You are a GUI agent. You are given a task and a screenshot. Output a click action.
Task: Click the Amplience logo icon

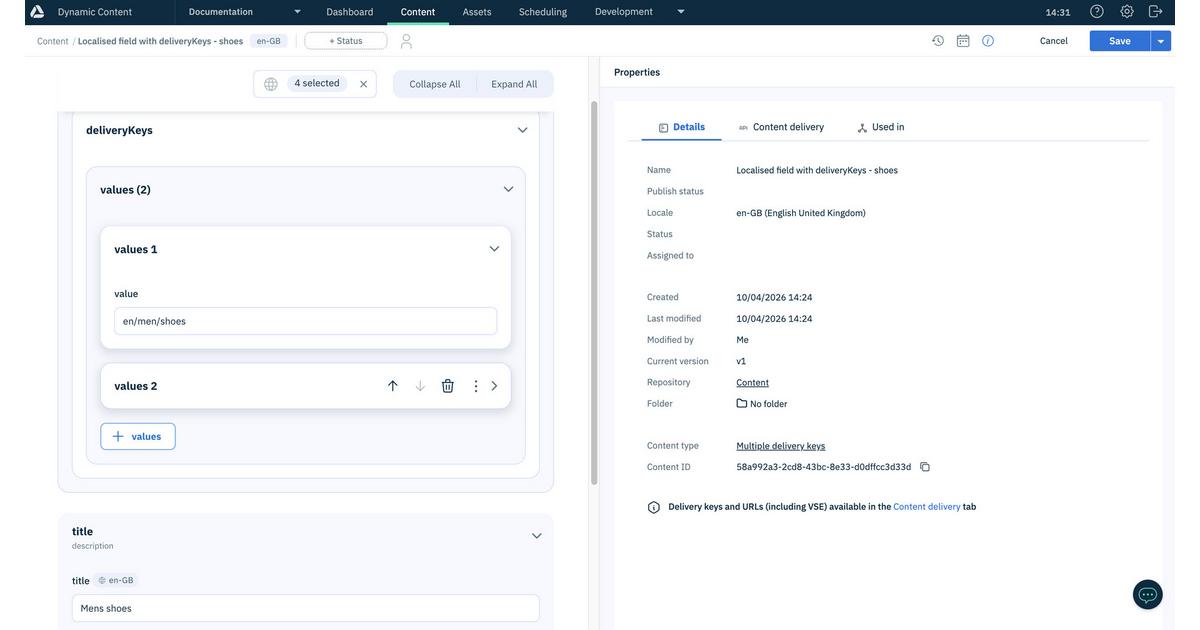coord(37,12)
